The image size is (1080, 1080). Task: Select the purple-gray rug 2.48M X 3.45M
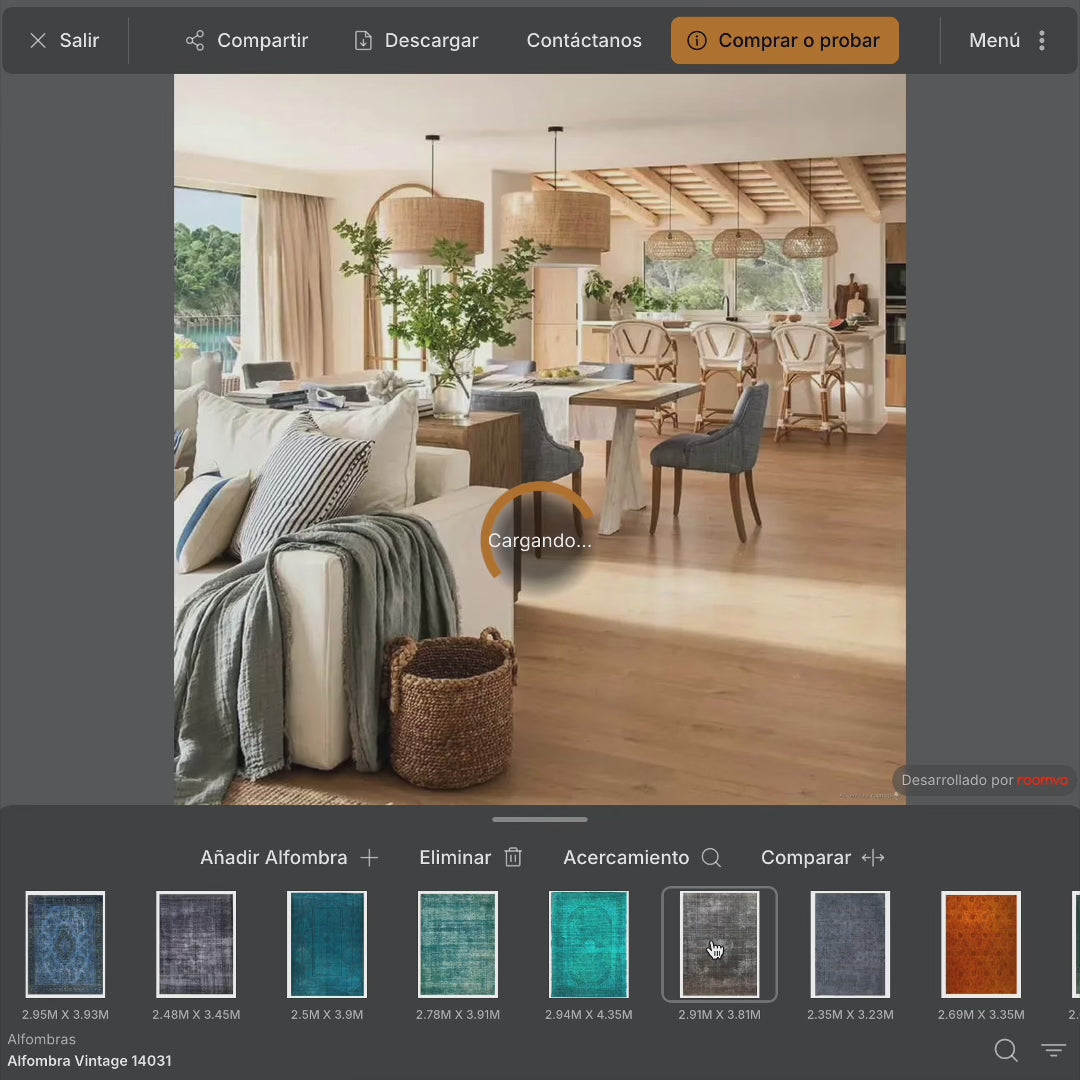click(x=196, y=944)
